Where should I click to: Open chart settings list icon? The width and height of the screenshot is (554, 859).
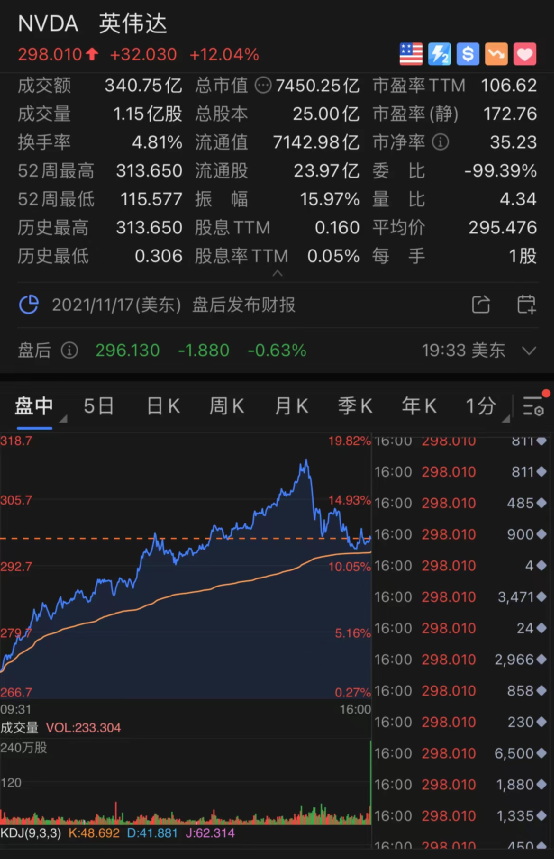point(533,406)
